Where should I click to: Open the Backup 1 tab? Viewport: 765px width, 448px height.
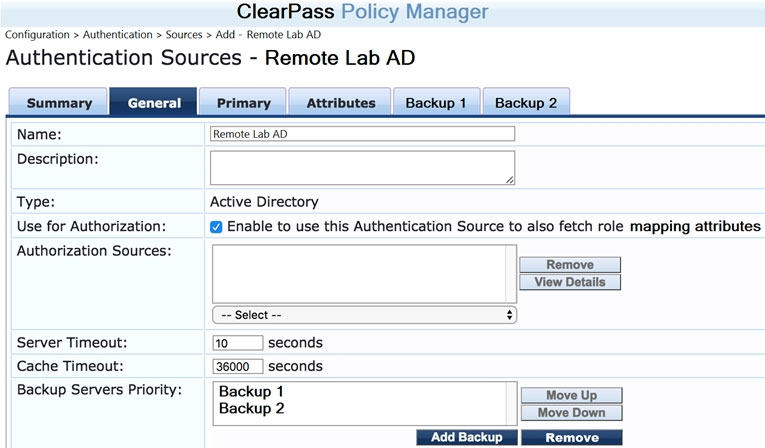pos(436,103)
